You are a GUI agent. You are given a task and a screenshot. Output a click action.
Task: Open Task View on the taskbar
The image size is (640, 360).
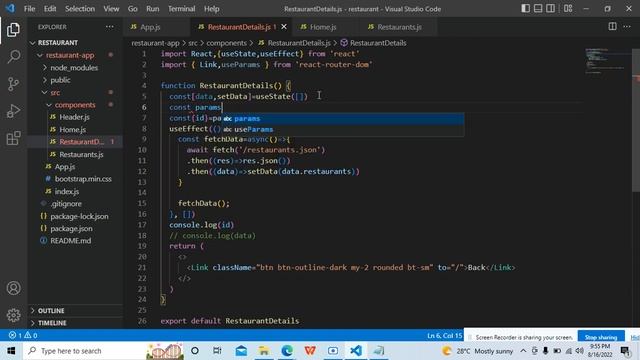pyautogui.click(x=218, y=351)
